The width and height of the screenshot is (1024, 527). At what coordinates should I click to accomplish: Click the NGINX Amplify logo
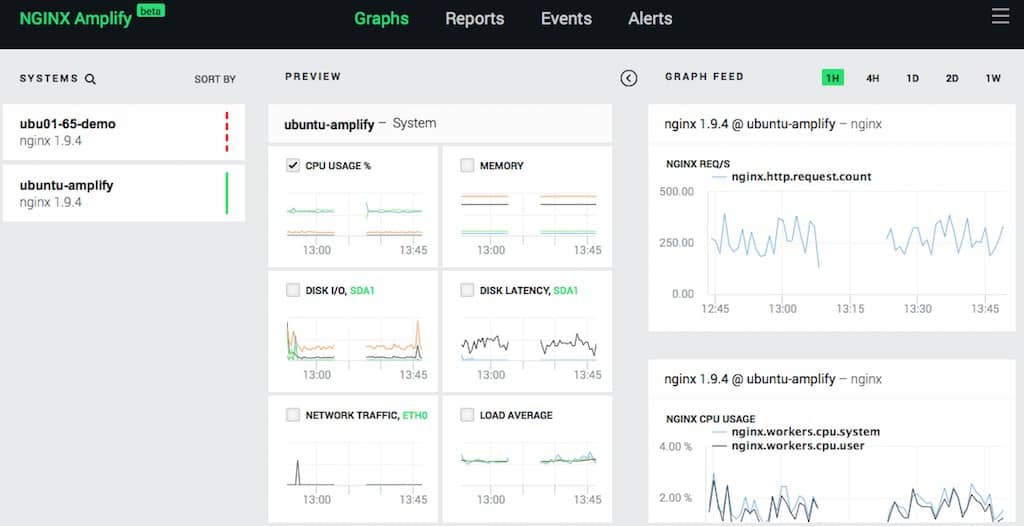coord(76,18)
